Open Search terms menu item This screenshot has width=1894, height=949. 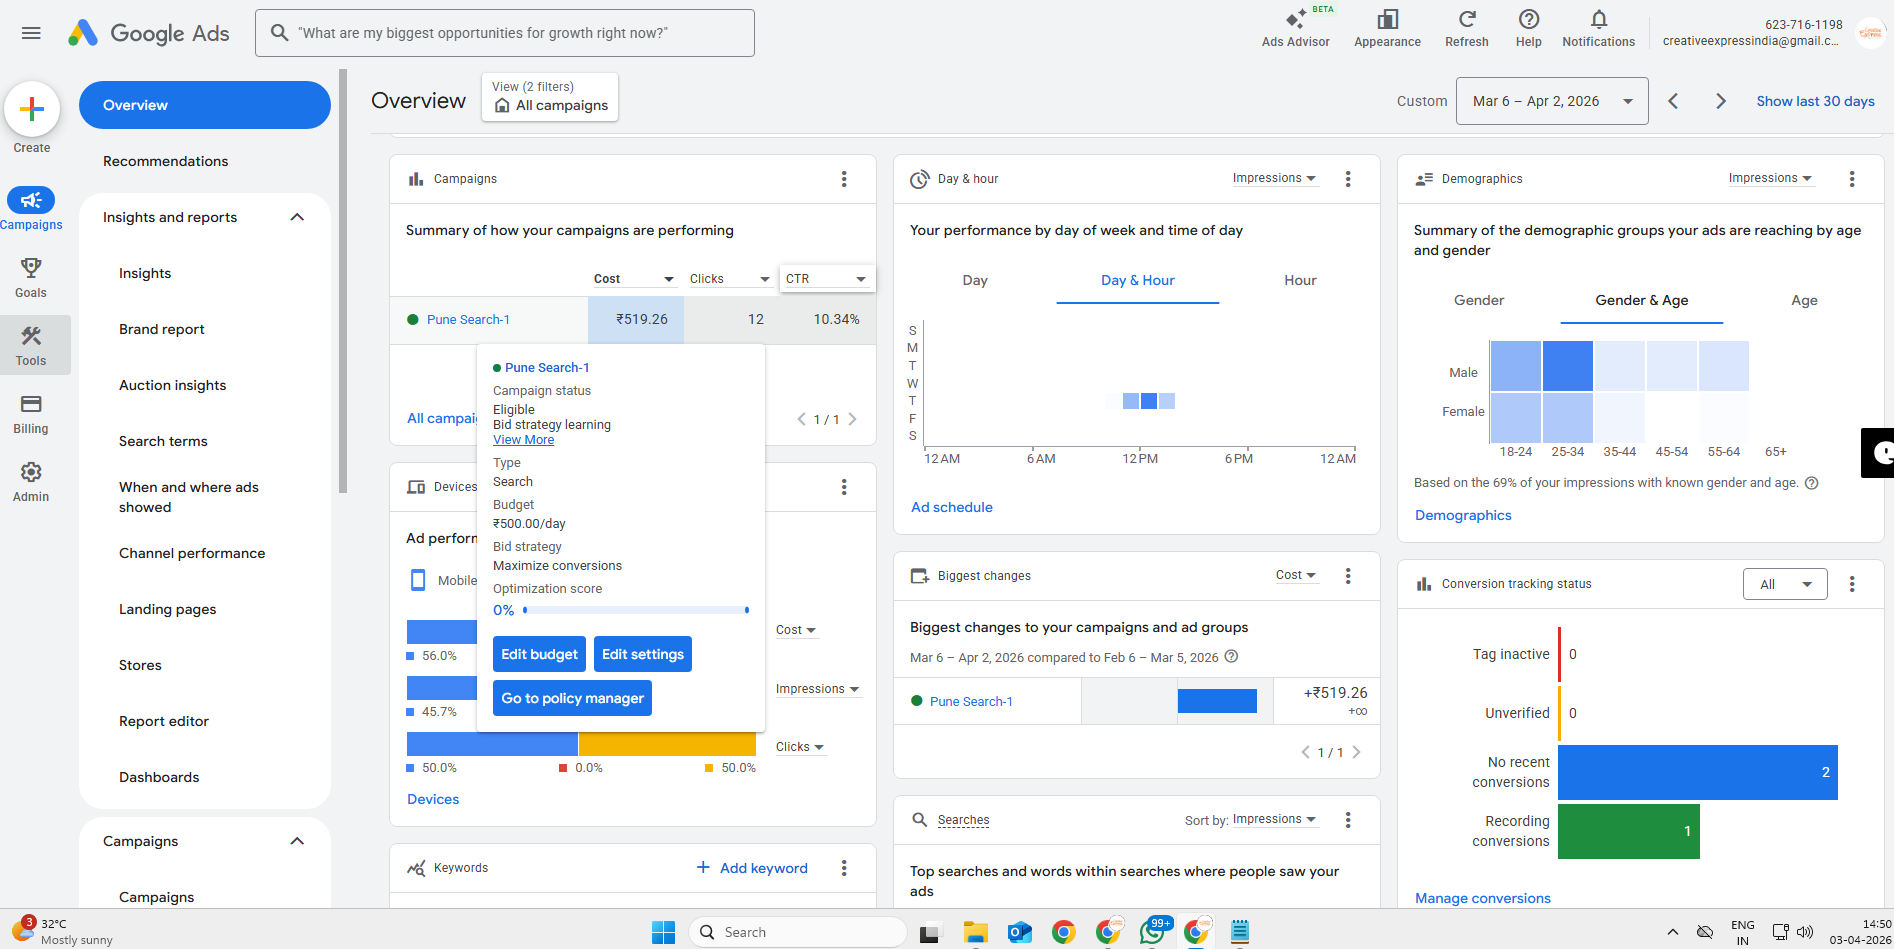click(x=164, y=441)
